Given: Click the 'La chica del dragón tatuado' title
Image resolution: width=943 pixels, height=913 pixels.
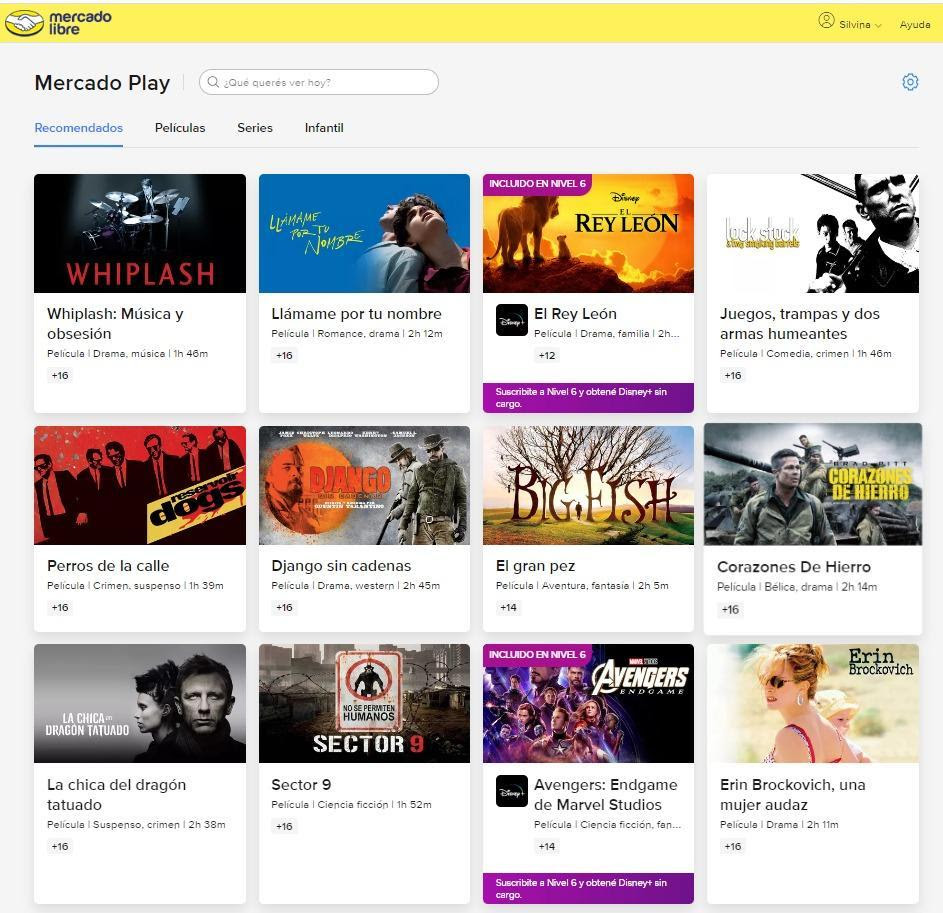Looking at the screenshot, I should point(117,795).
